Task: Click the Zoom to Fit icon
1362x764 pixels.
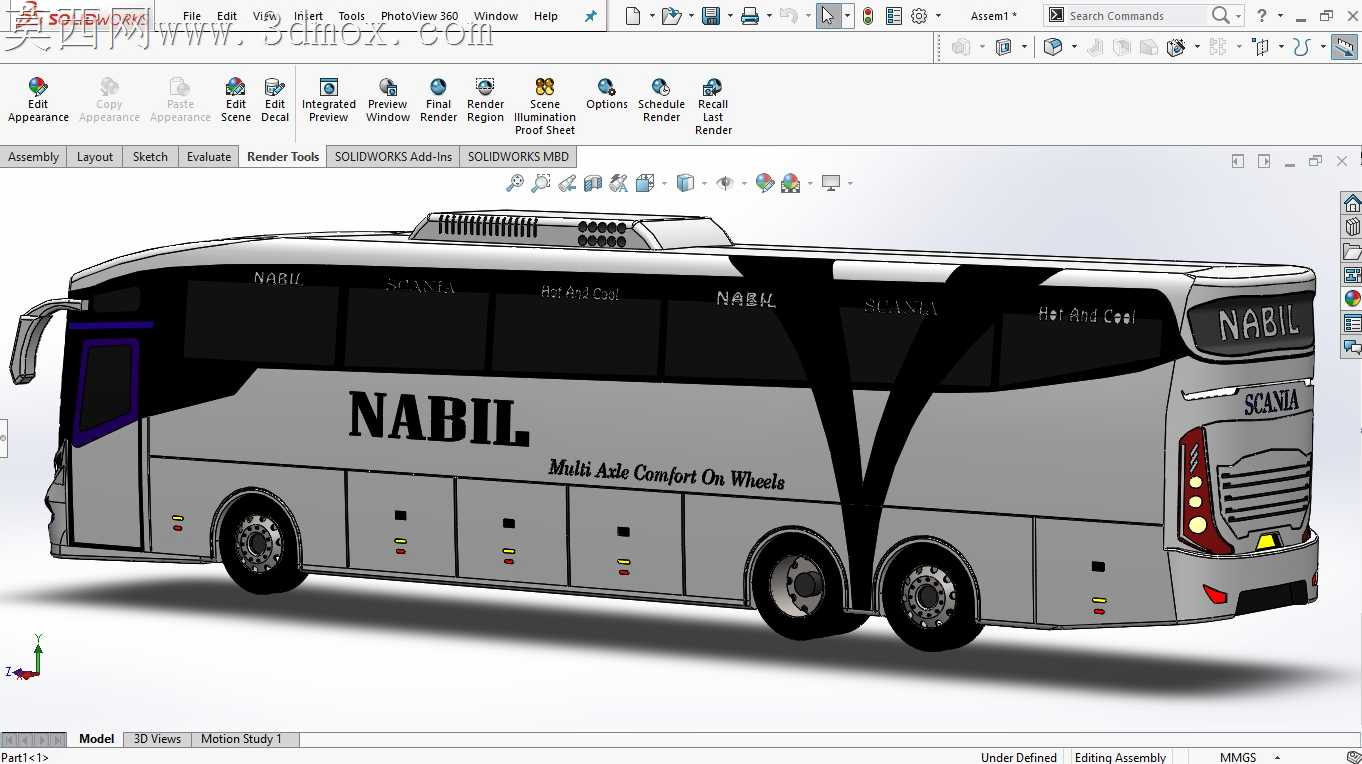Action: 515,183
